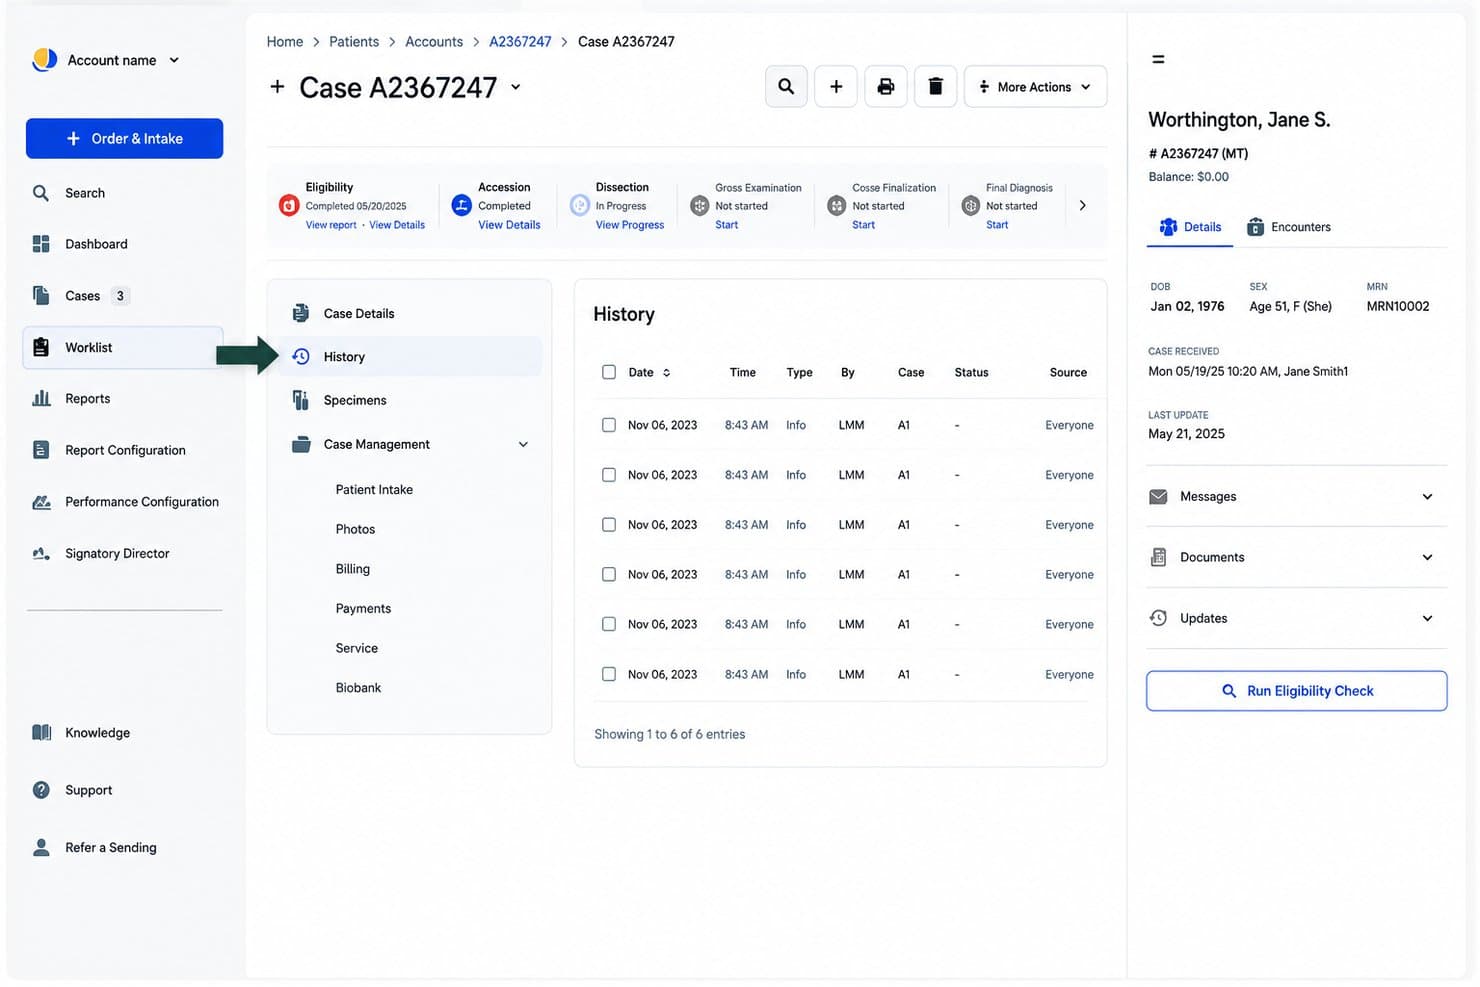
Task: Click the Dissection in-progress step icon
Action: (x=580, y=205)
